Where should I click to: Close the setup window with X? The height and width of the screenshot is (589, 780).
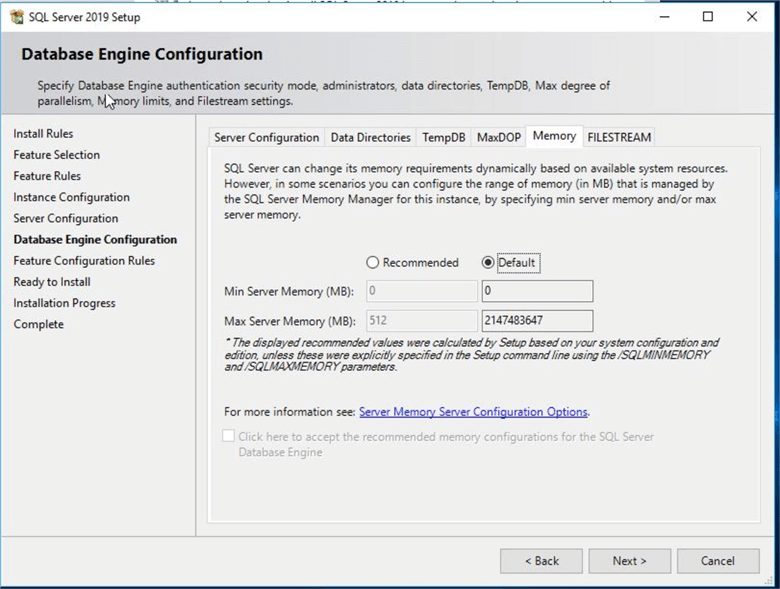[x=752, y=17]
